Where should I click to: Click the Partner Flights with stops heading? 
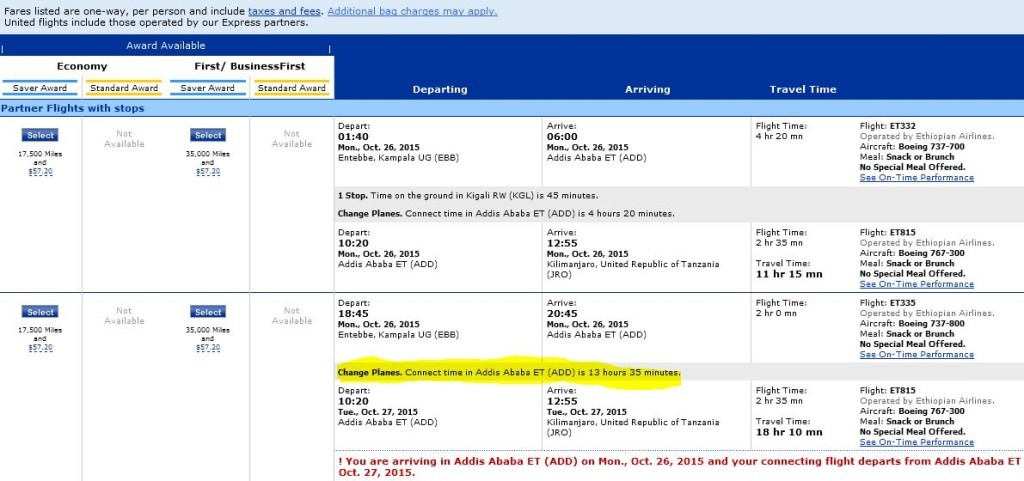(73, 108)
